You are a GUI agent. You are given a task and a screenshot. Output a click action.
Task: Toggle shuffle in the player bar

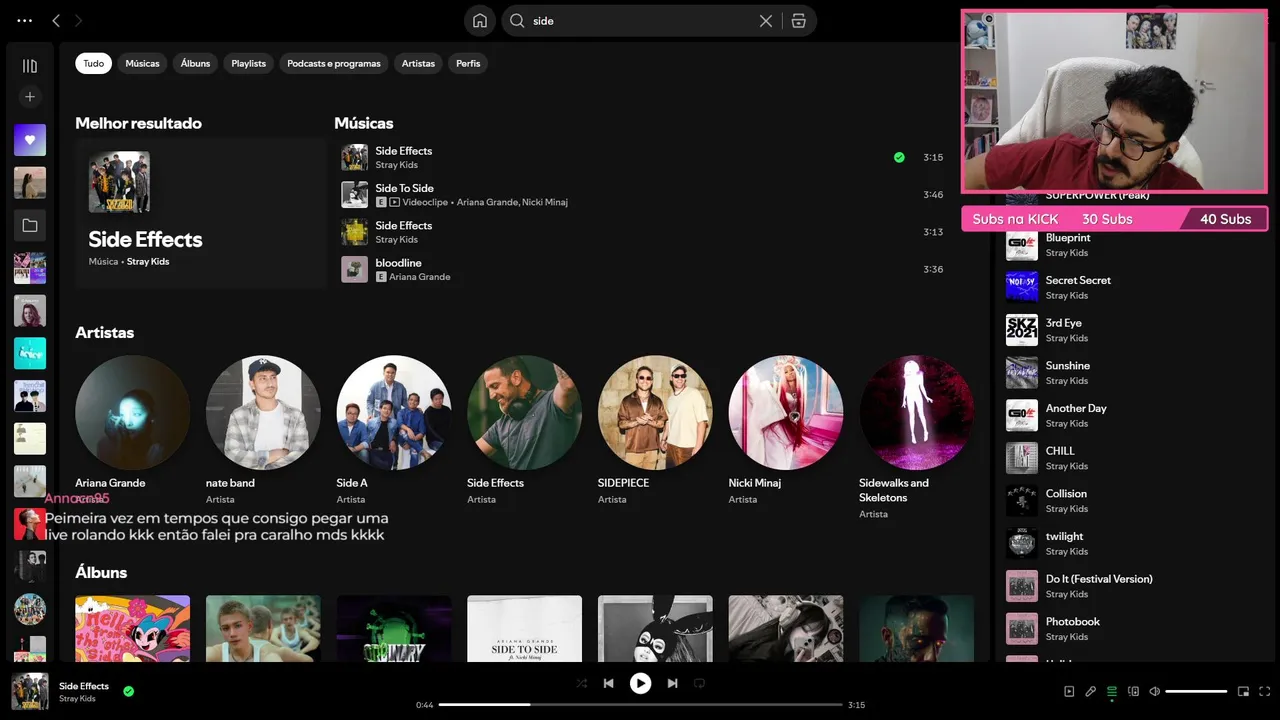tap(581, 683)
